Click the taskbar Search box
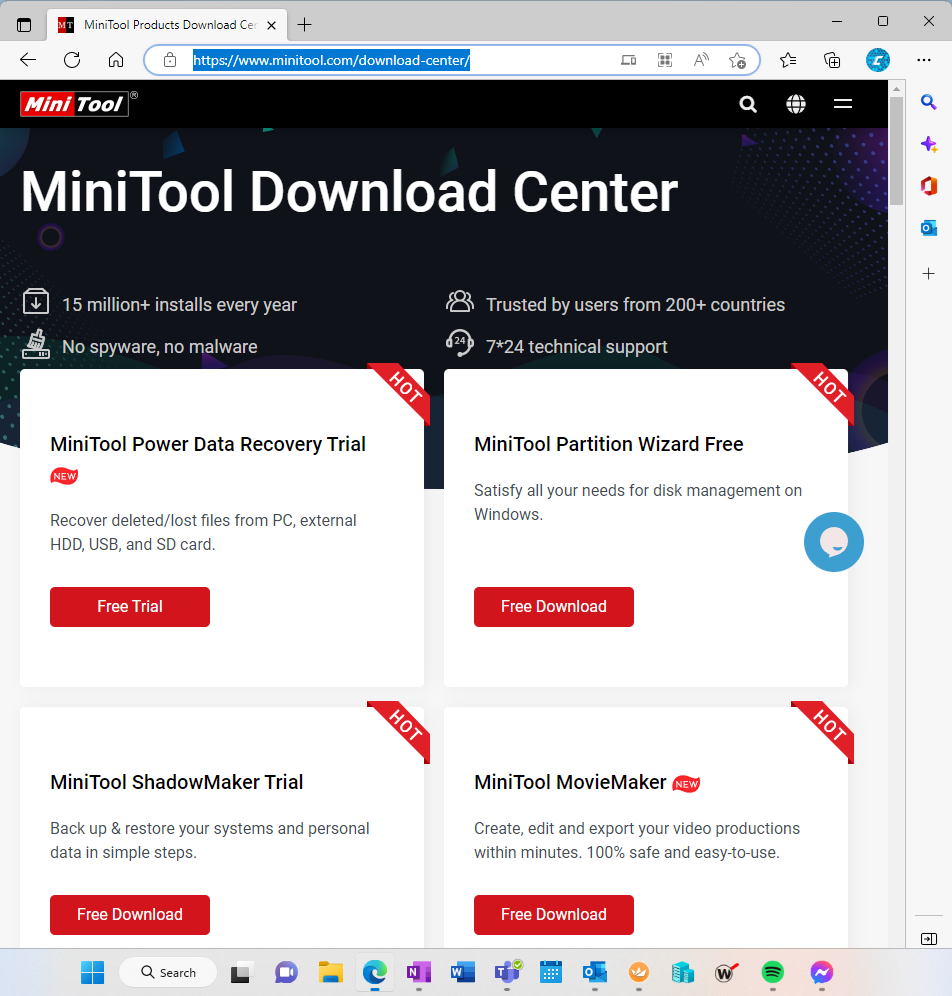952x996 pixels. (168, 972)
